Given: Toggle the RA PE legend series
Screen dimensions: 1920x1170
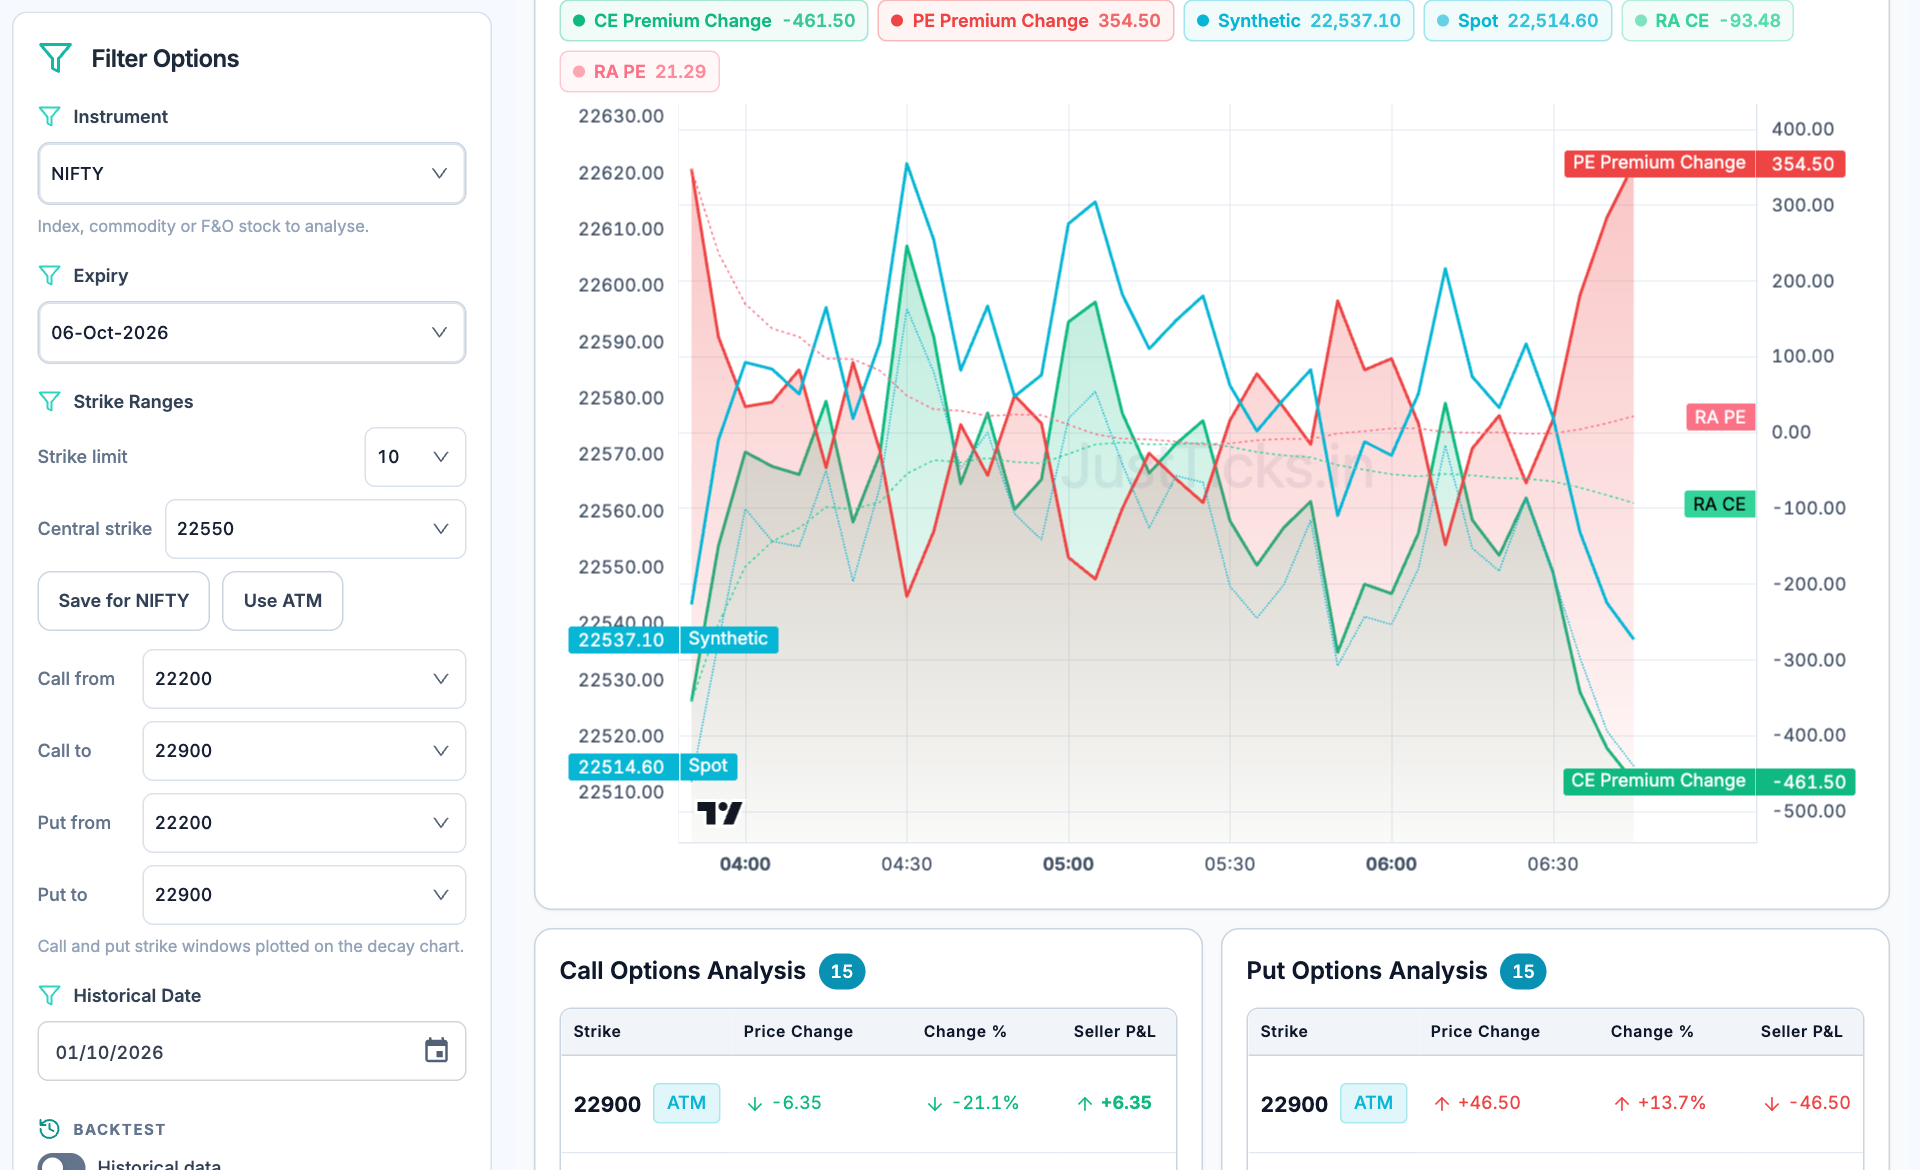Looking at the screenshot, I should [640, 72].
